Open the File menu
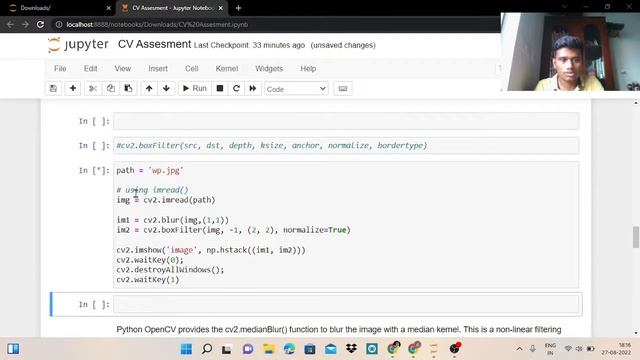 [60, 69]
